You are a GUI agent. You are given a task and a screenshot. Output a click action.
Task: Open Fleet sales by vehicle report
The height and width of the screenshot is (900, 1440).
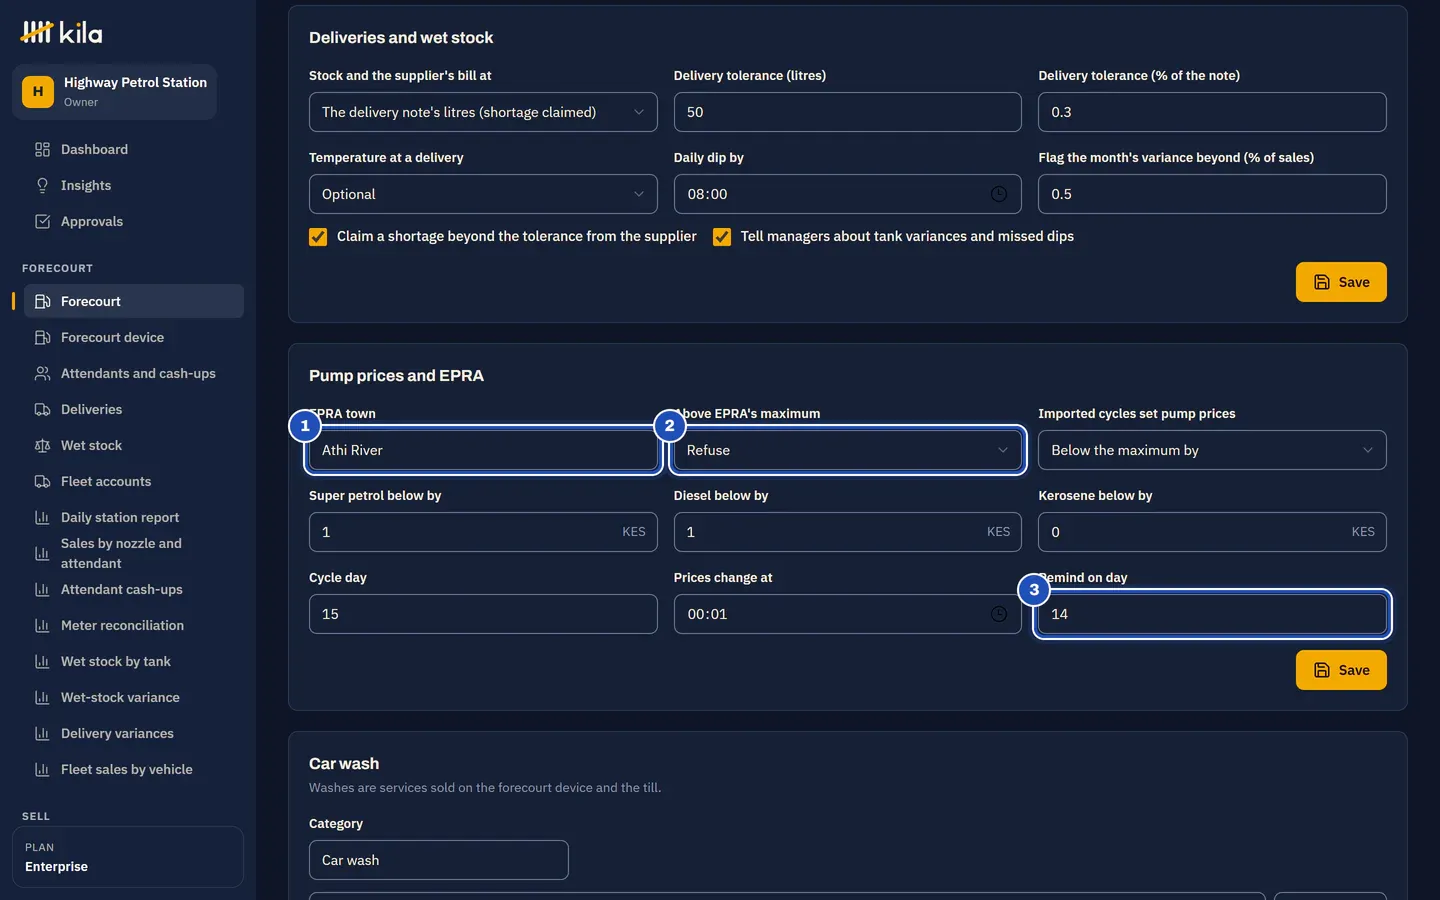(x=133, y=769)
